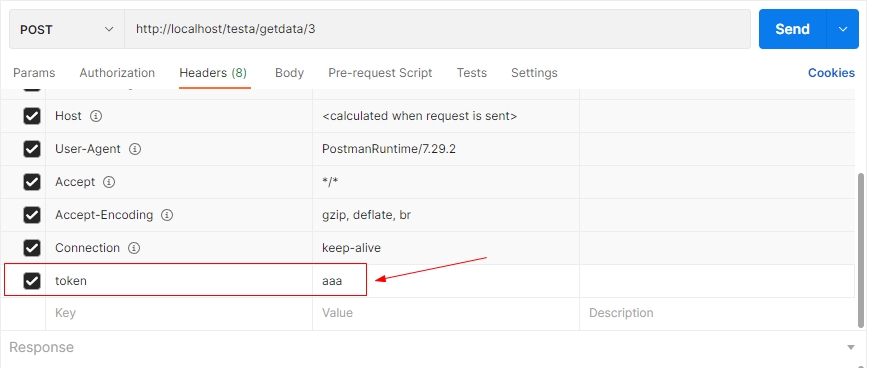Click the request URL input field

pos(437,29)
